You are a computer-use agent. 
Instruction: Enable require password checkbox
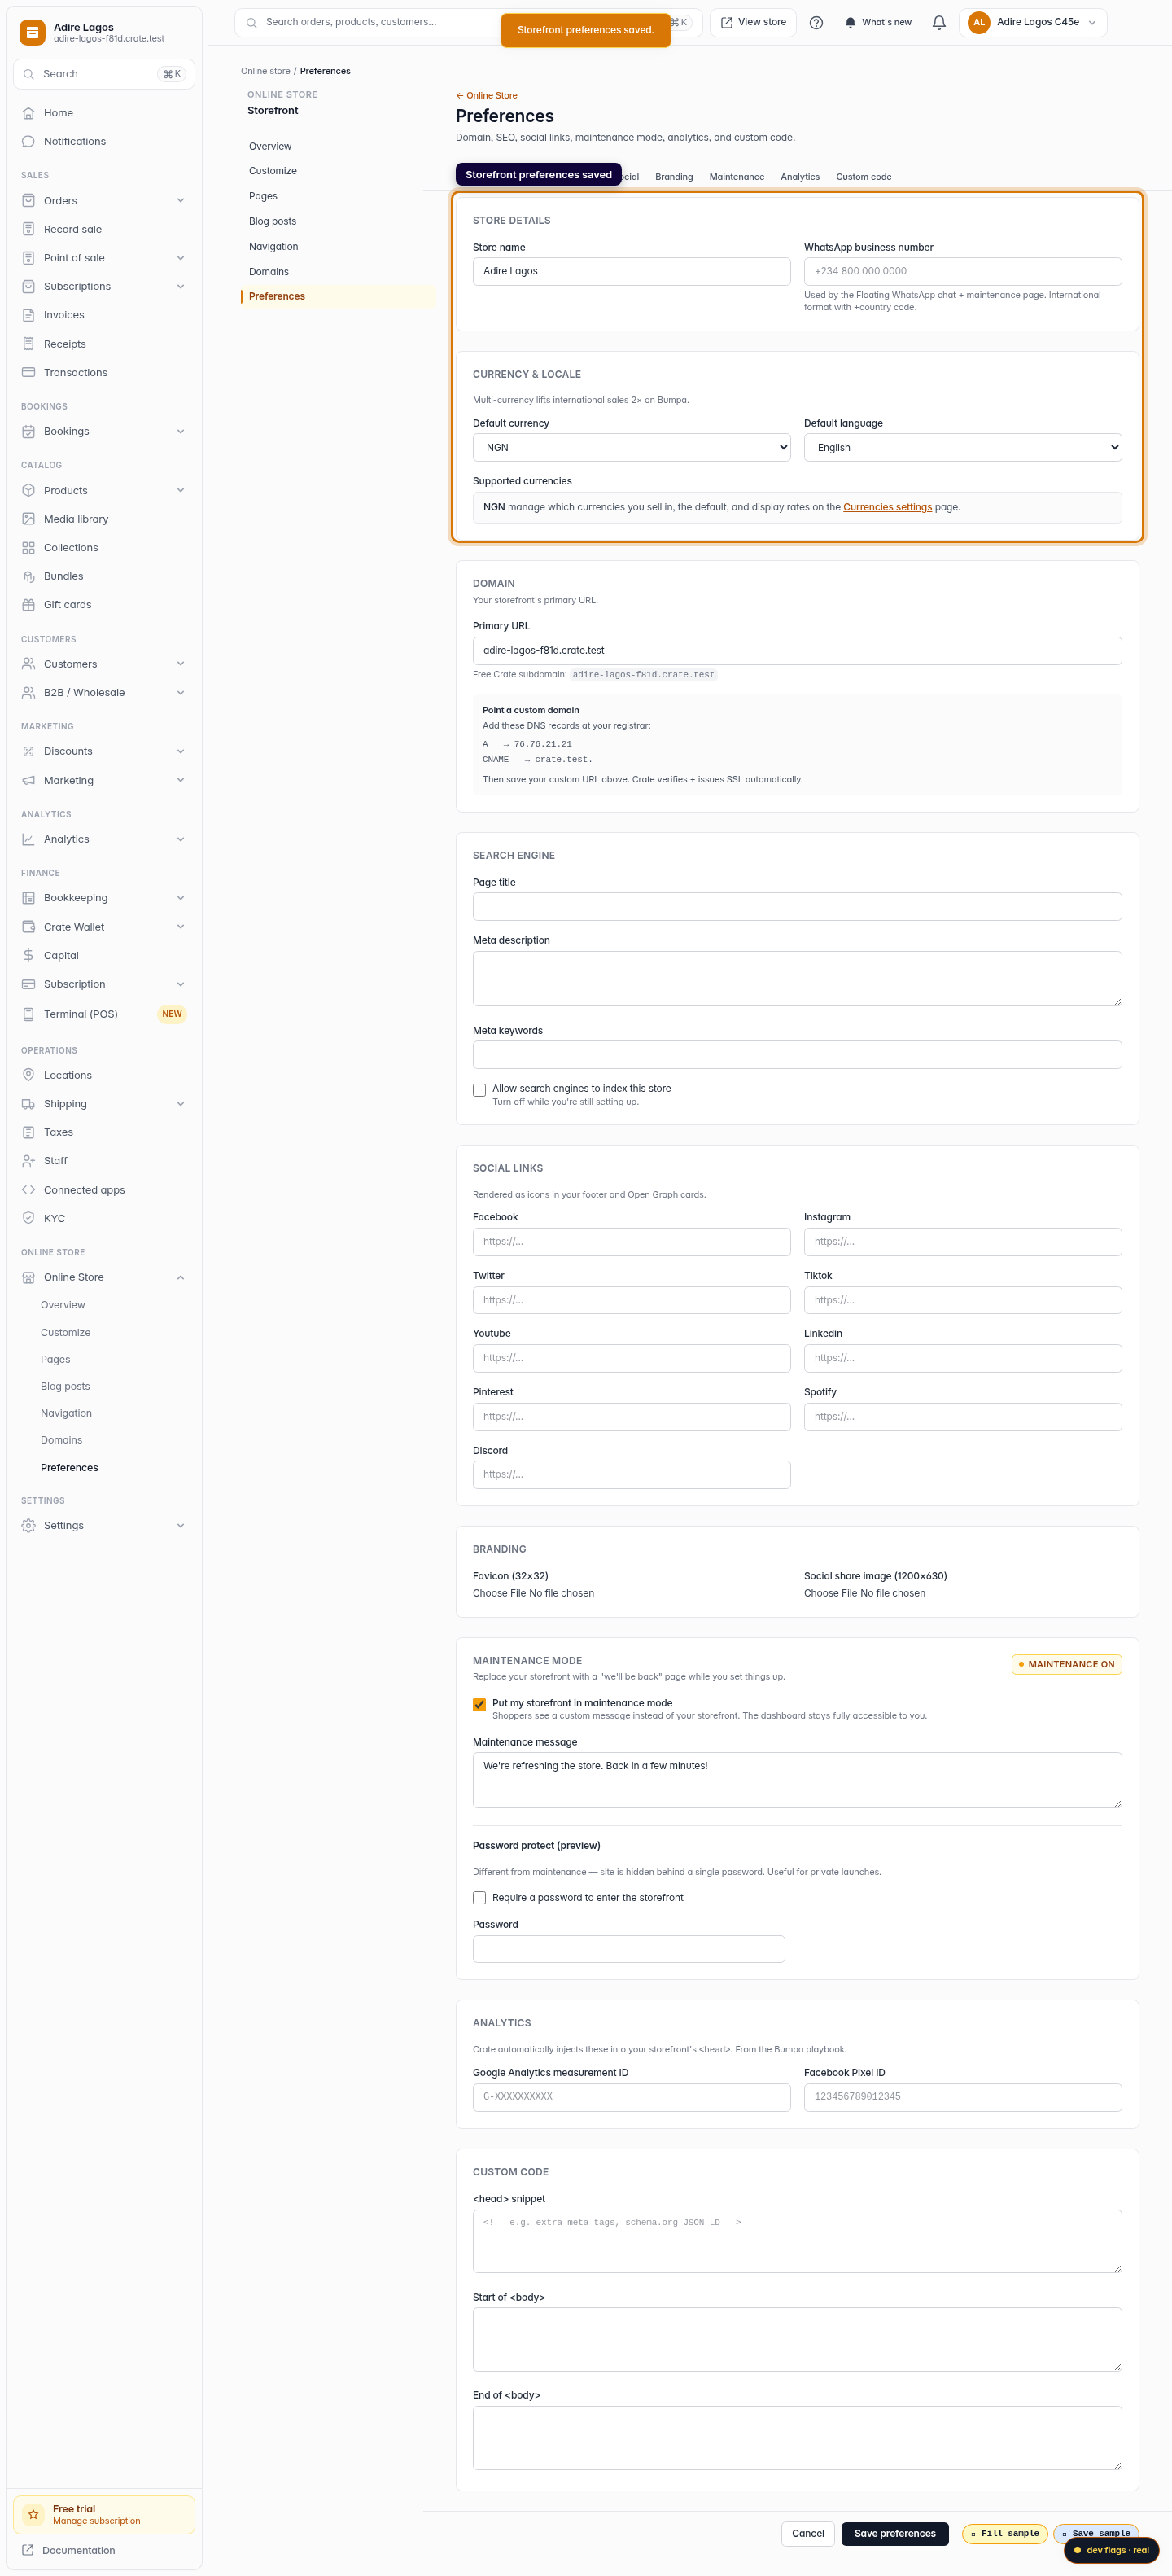coord(479,1897)
